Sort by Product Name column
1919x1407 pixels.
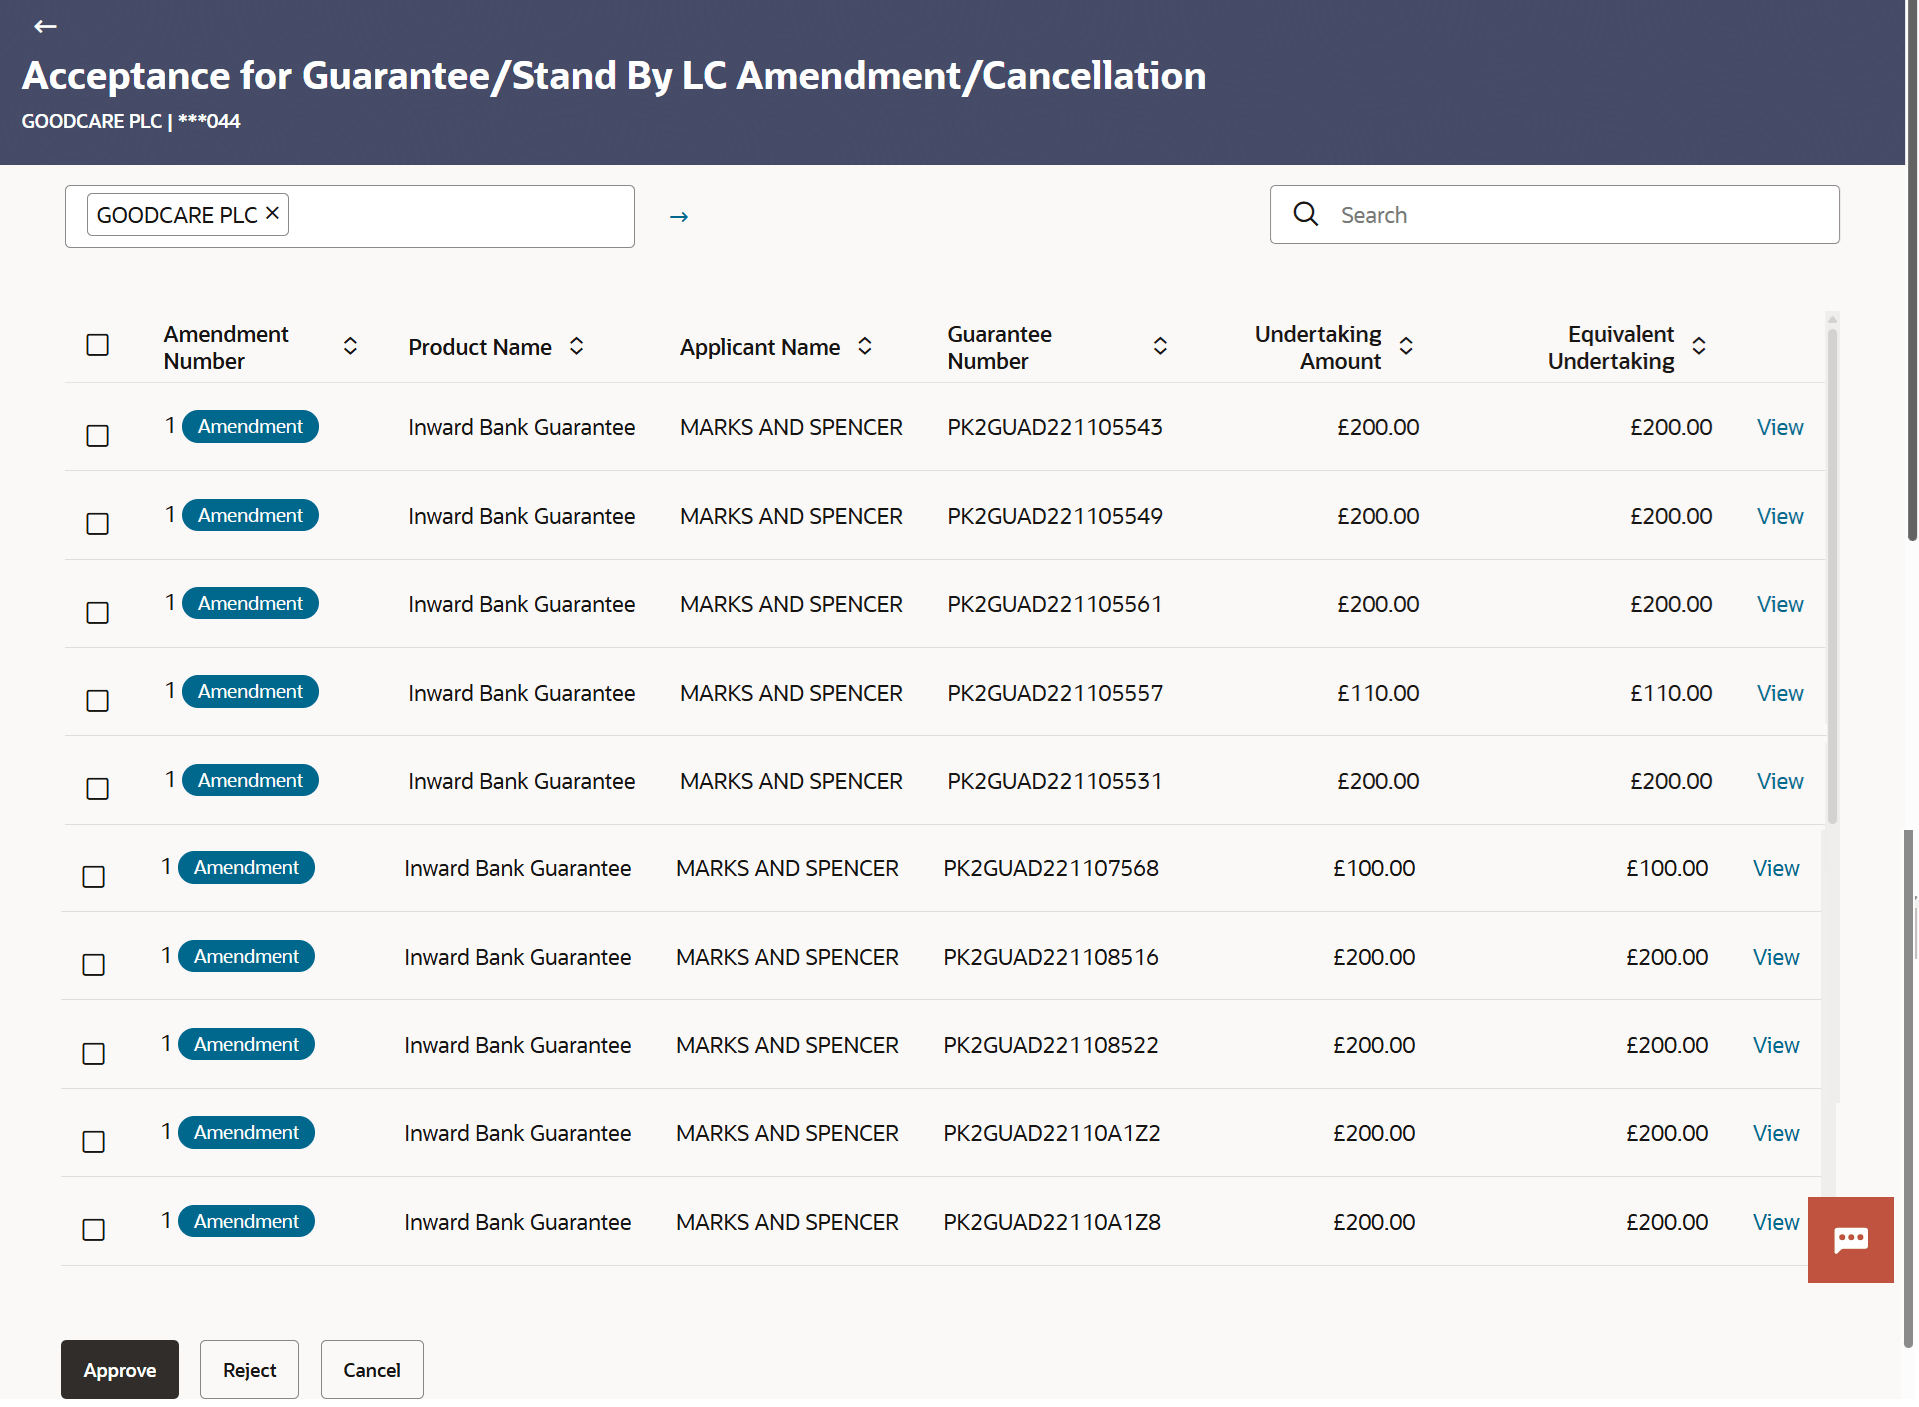(577, 346)
